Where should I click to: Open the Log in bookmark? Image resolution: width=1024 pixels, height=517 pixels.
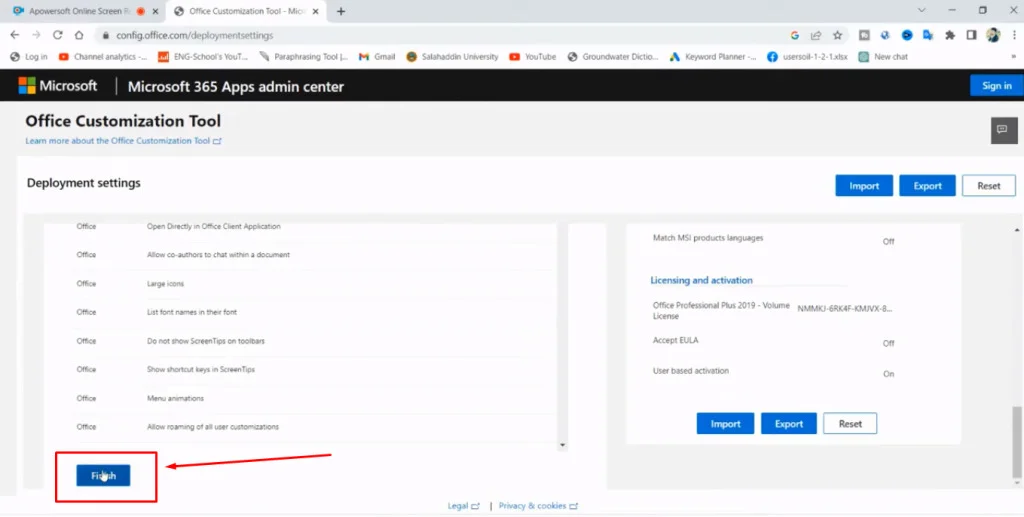[29, 57]
